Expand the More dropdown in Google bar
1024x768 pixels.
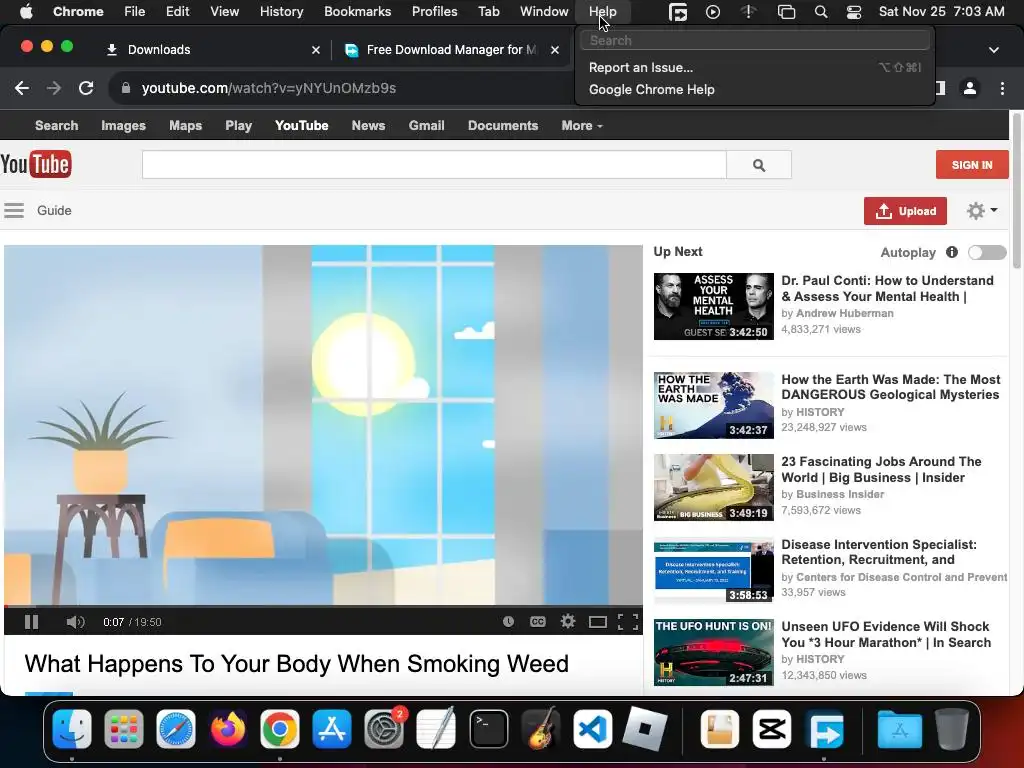coord(581,125)
